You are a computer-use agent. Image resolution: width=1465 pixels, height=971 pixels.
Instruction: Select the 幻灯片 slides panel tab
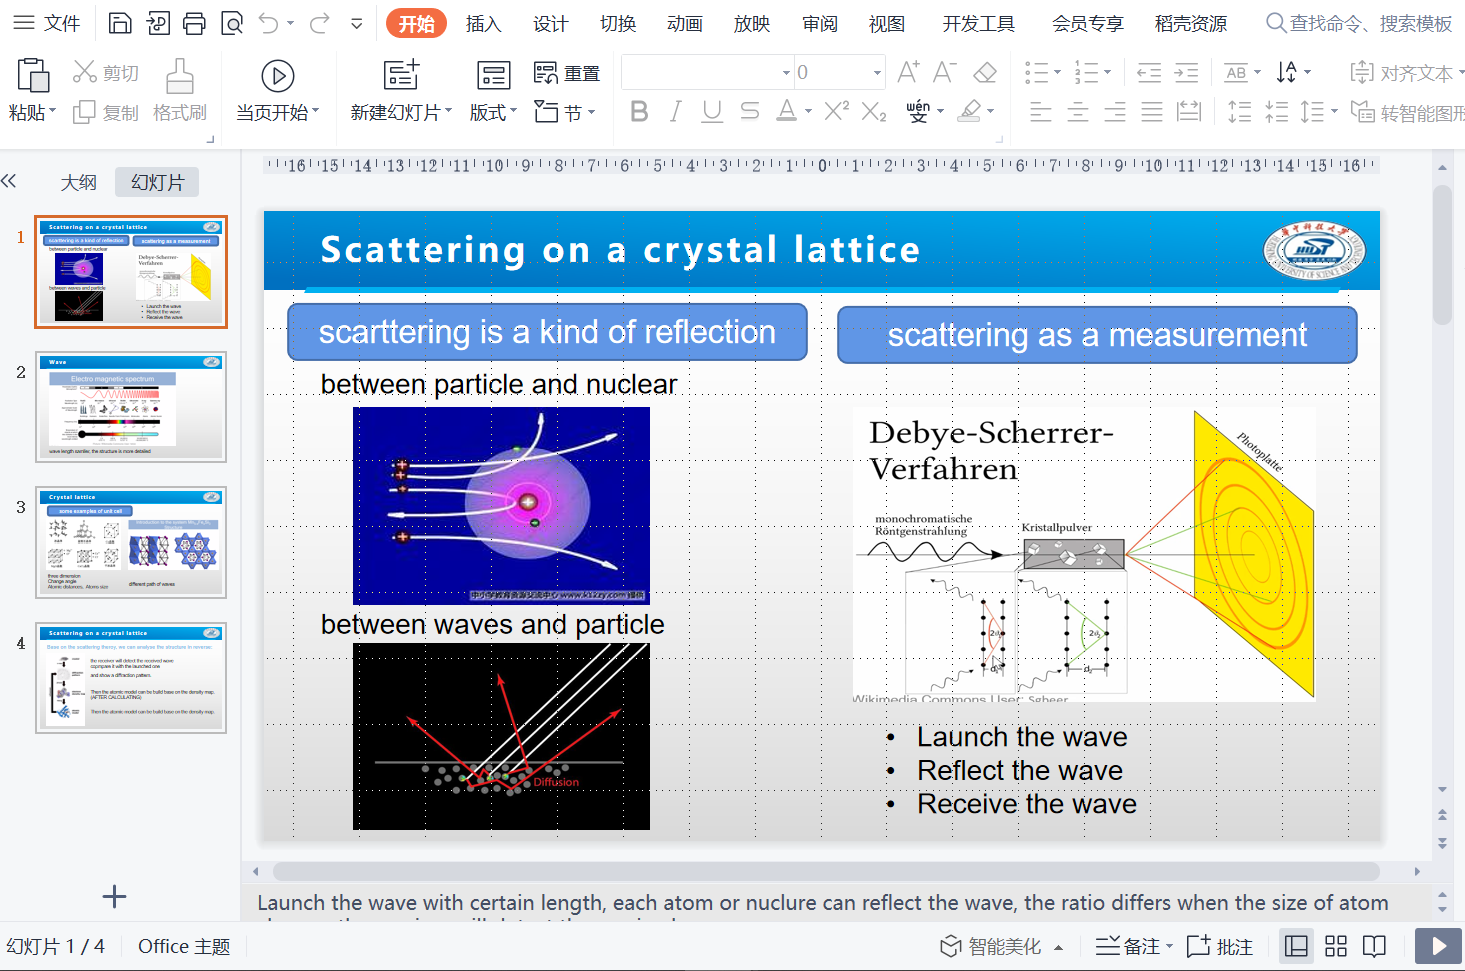[157, 182]
